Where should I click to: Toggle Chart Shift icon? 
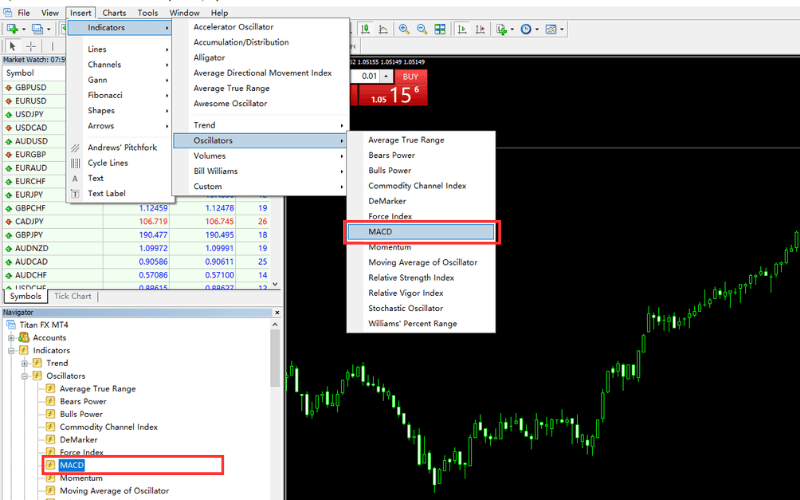(480, 29)
